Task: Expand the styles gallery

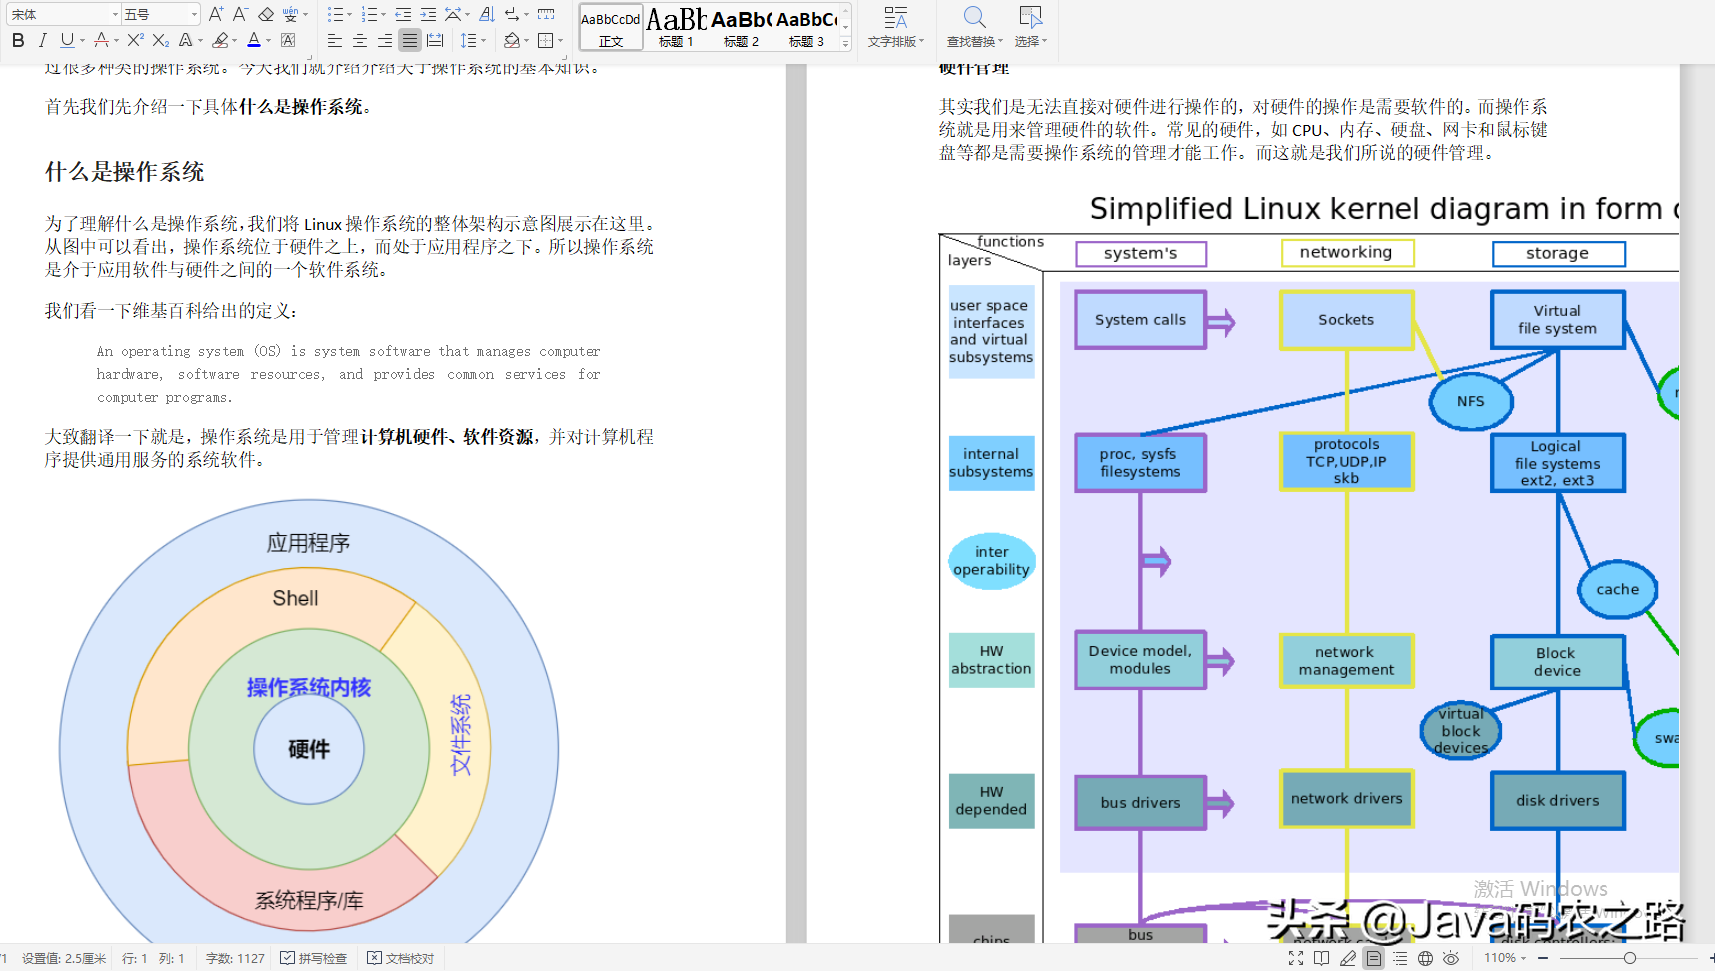Action: 846,43
